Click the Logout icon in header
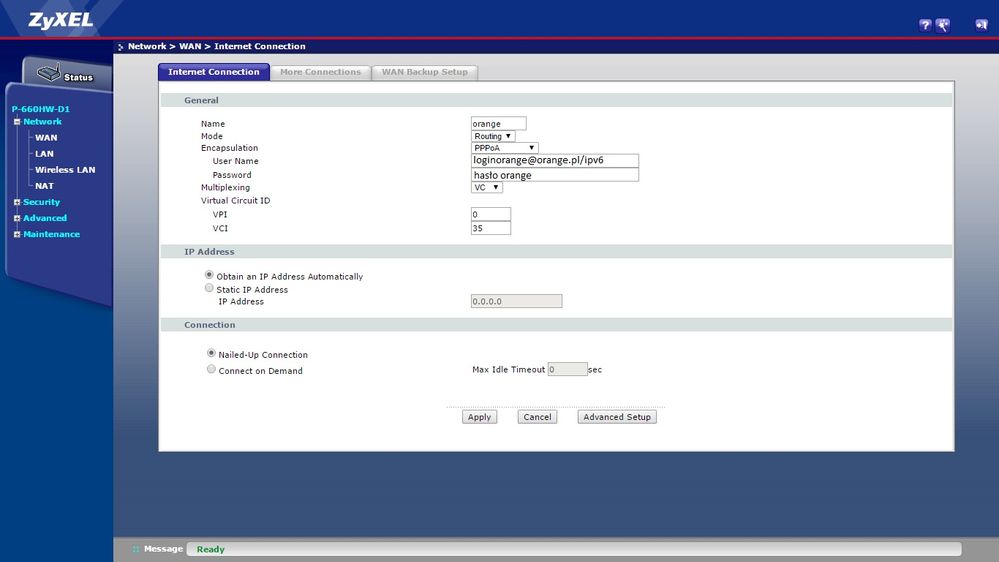999x562 pixels. [x=981, y=25]
